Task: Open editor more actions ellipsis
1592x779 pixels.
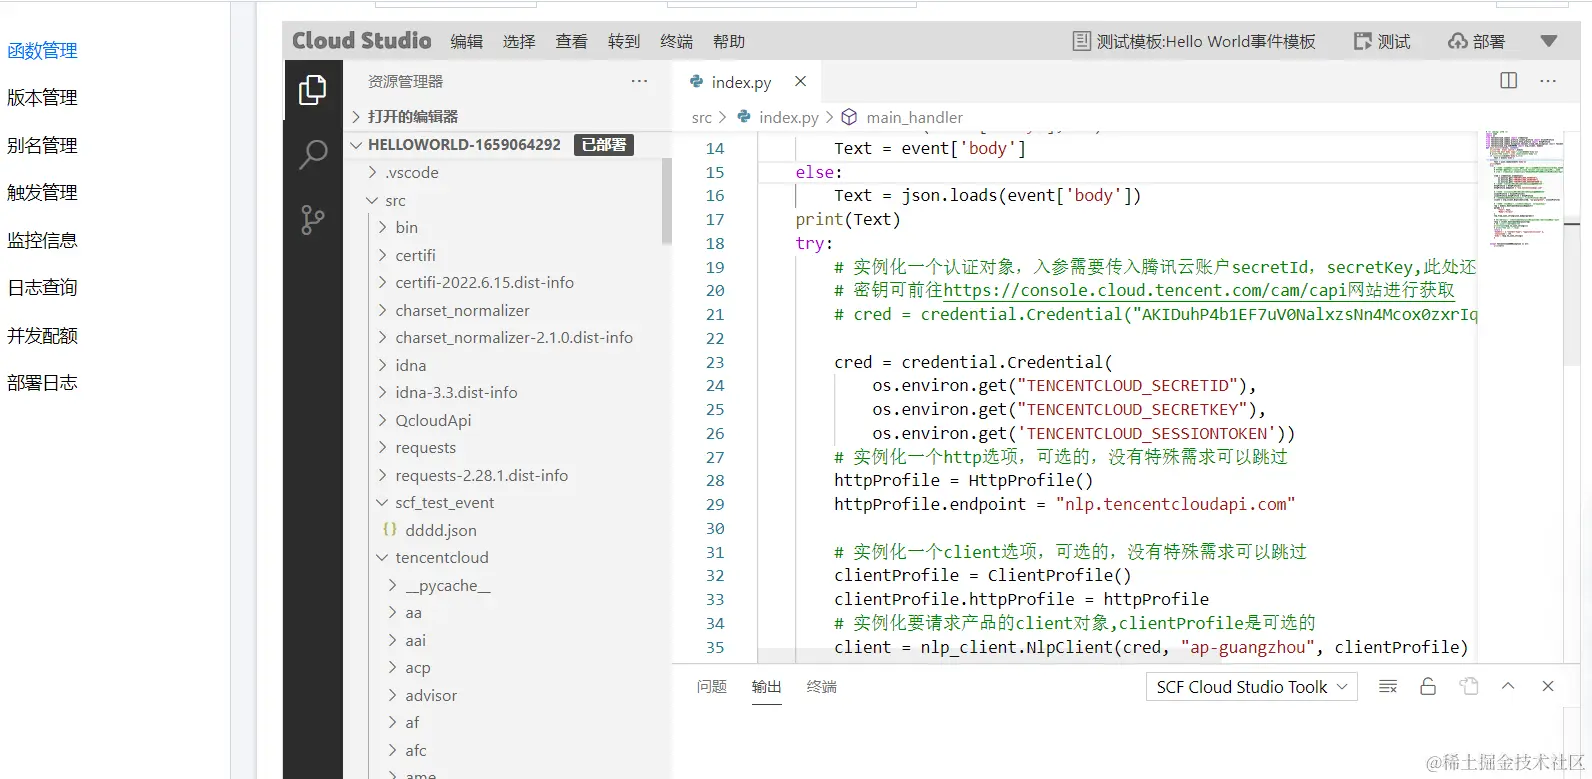Action: [x=1548, y=81]
